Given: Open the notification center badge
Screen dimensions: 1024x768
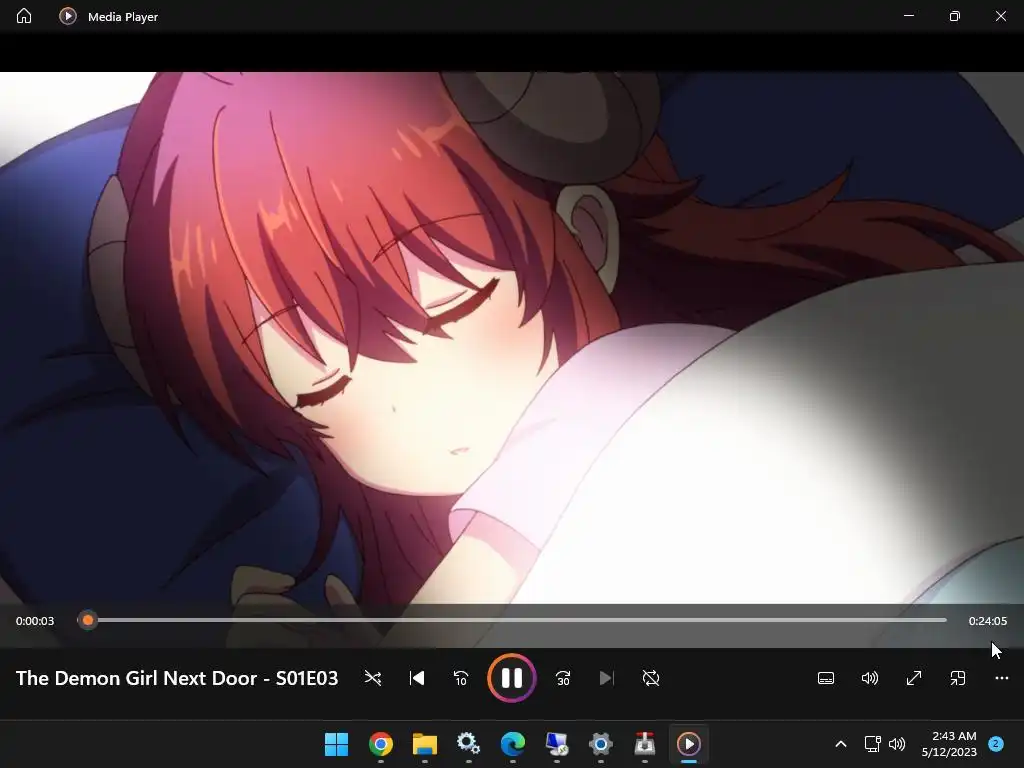Looking at the screenshot, I should pyautogui.click(x=996, y=744).
